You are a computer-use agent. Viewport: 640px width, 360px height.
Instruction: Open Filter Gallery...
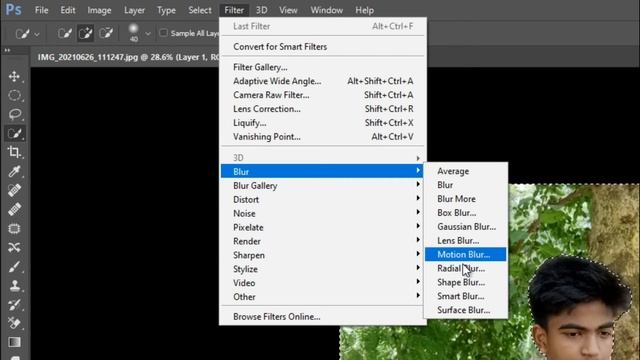coord(322,67)
